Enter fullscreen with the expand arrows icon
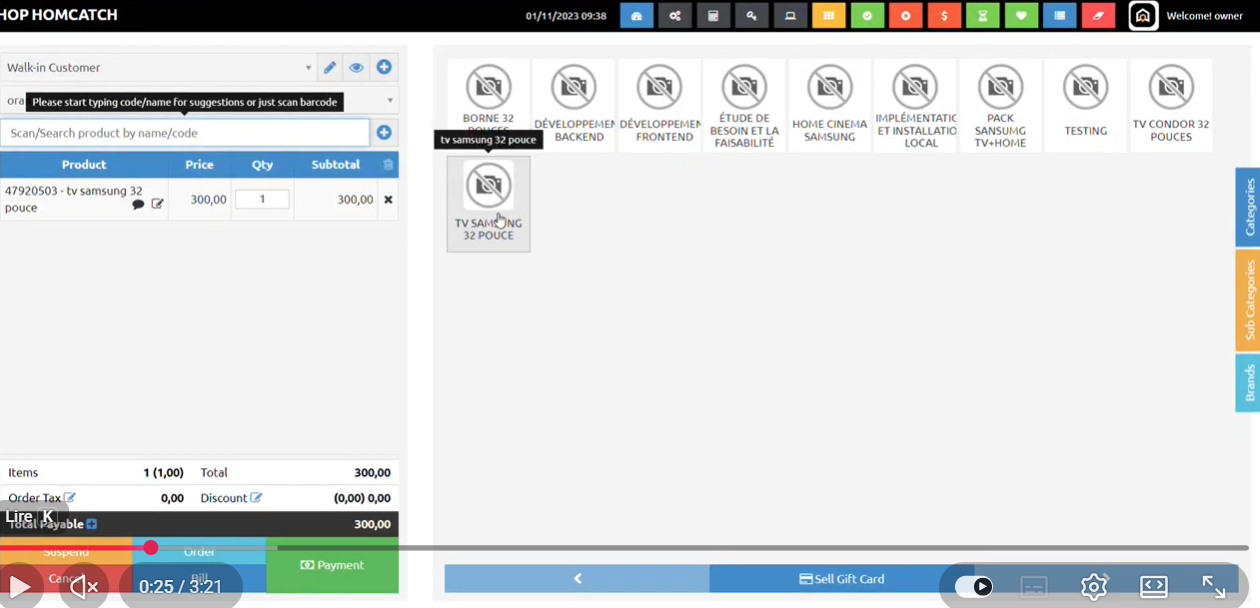Viewport: 1260px width, 608px height. pyautogui.click(x=1214, y=587)
